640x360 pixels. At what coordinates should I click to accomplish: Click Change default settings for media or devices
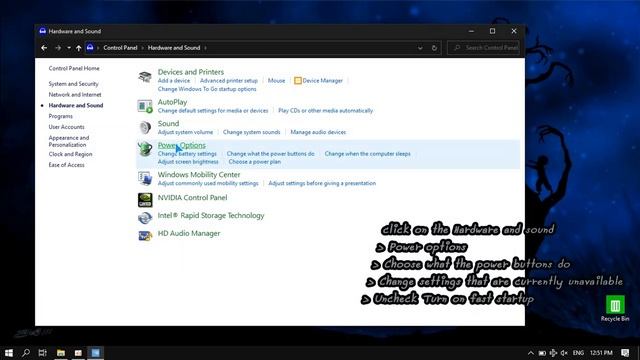[213, 111]
